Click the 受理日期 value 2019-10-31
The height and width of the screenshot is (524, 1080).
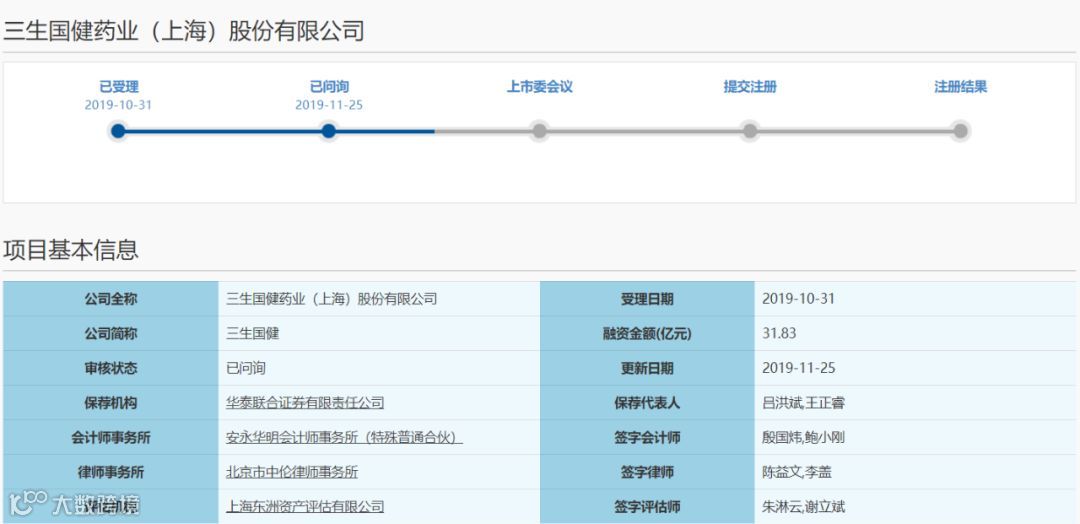click(798, 299)
